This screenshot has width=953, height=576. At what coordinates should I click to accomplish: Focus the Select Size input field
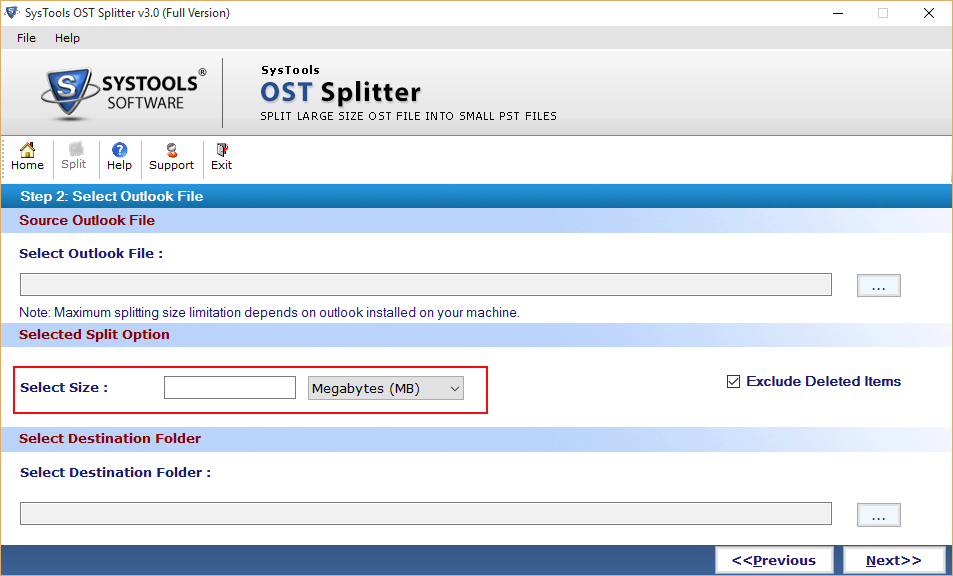coord(230,388)
